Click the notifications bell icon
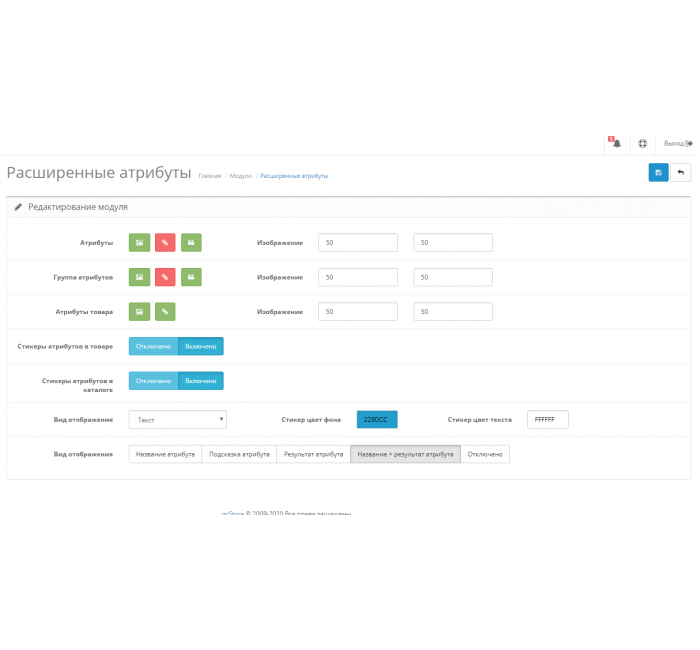 coord(617,143)
